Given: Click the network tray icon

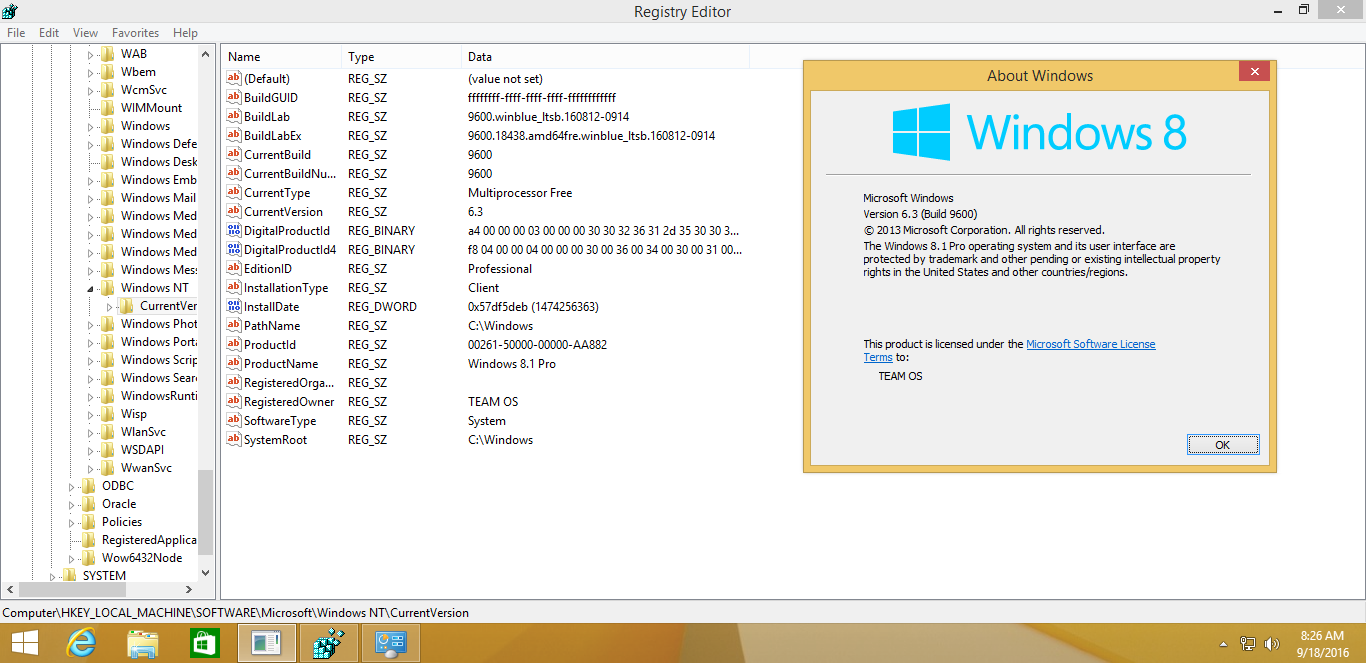Looking at the screenshot, I should [1248, 644].
